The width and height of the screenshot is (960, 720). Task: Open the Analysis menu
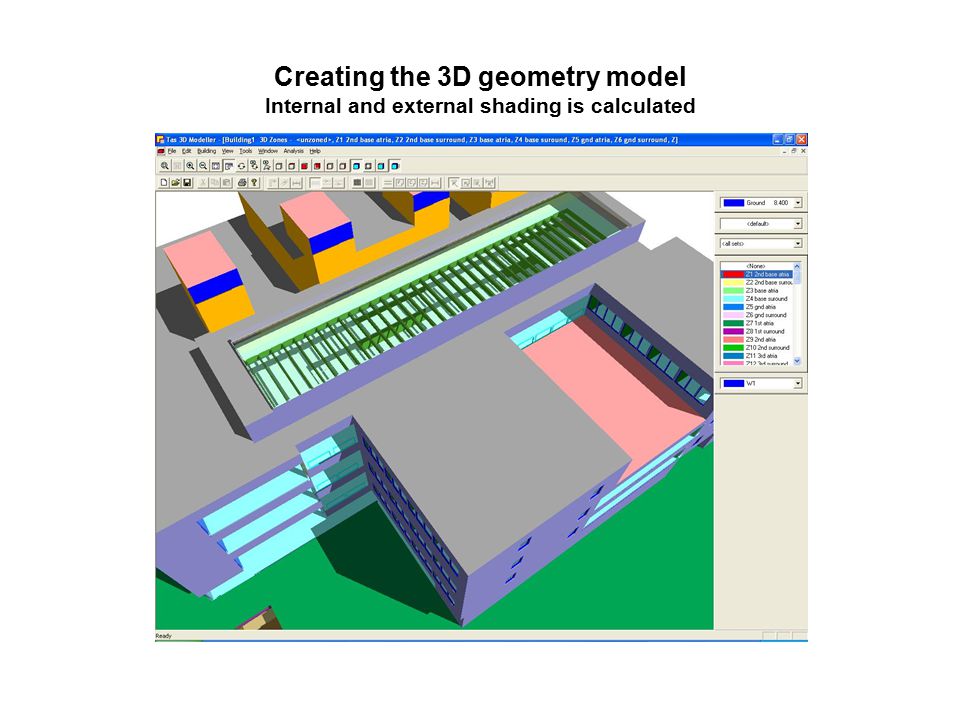click(x=293, y=151)
